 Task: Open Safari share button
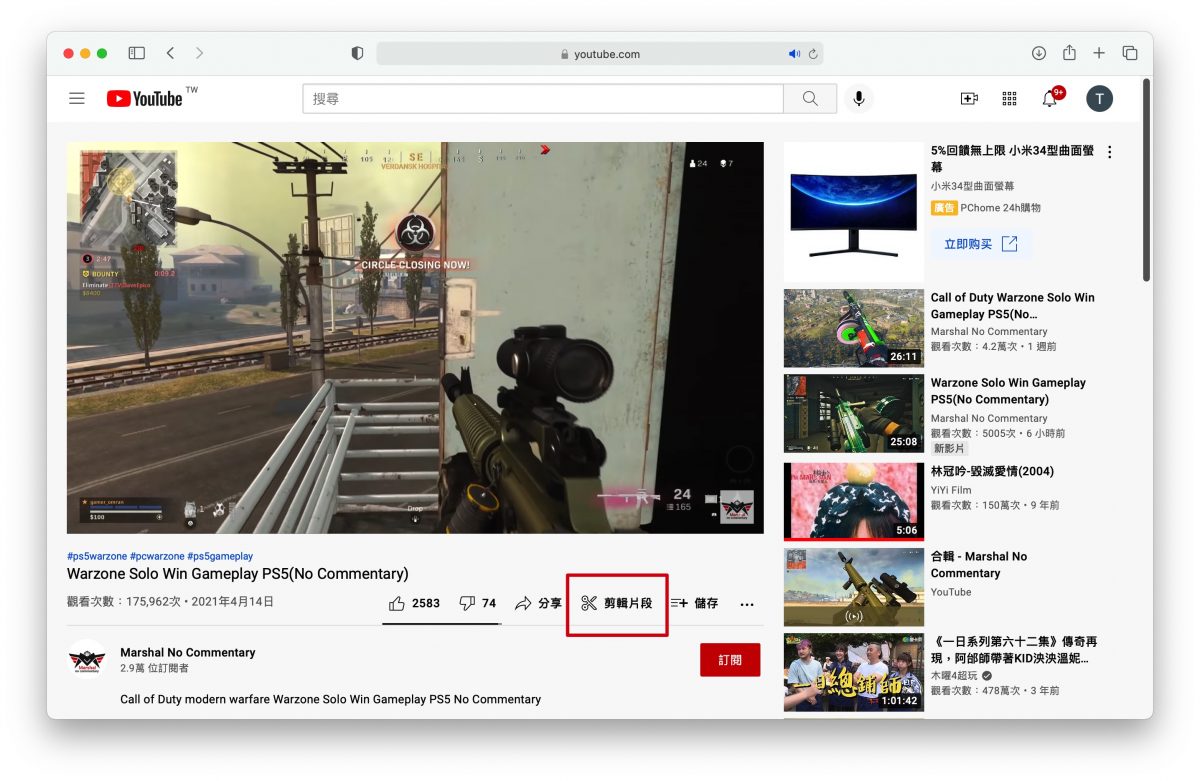pos(1069,52)
